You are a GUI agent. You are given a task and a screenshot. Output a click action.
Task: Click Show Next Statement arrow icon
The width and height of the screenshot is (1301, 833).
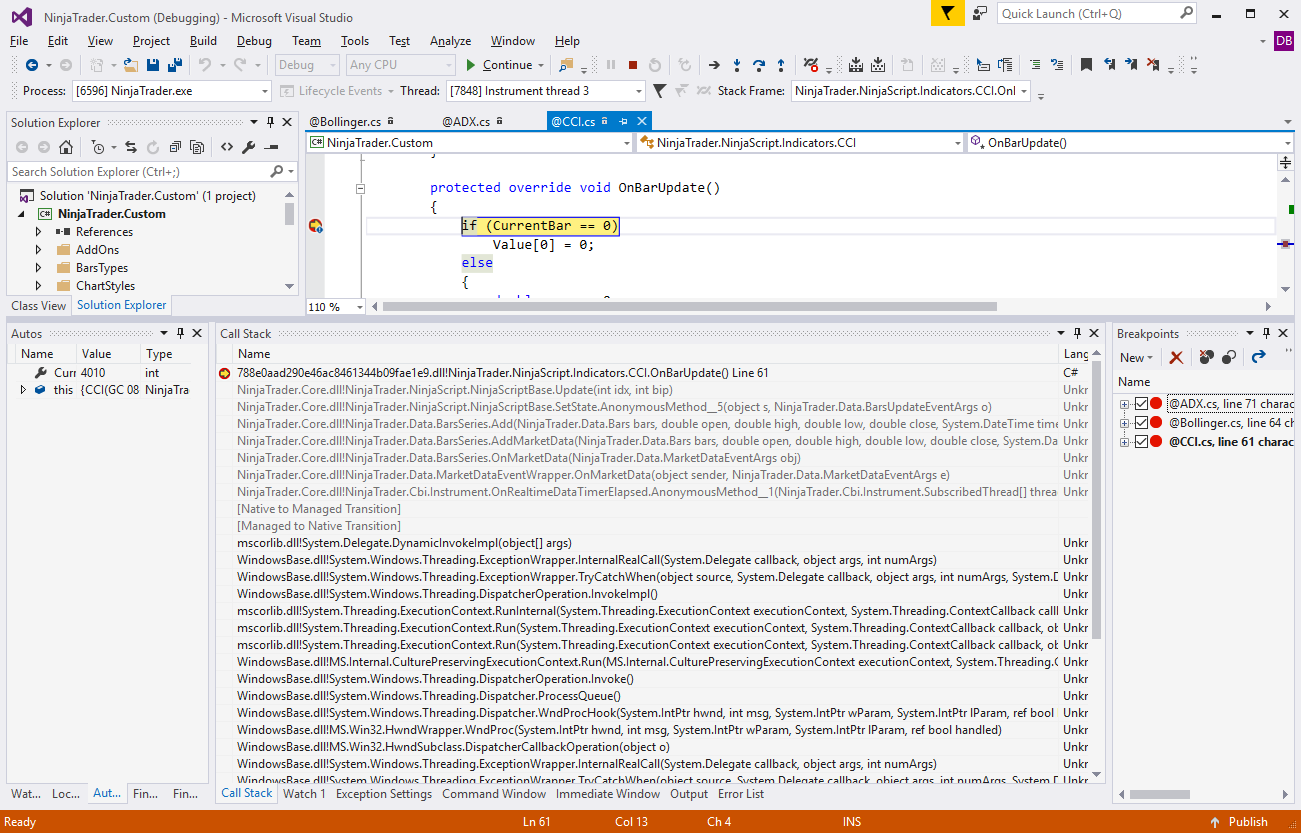pyautogui.click(x=714, y=65)
